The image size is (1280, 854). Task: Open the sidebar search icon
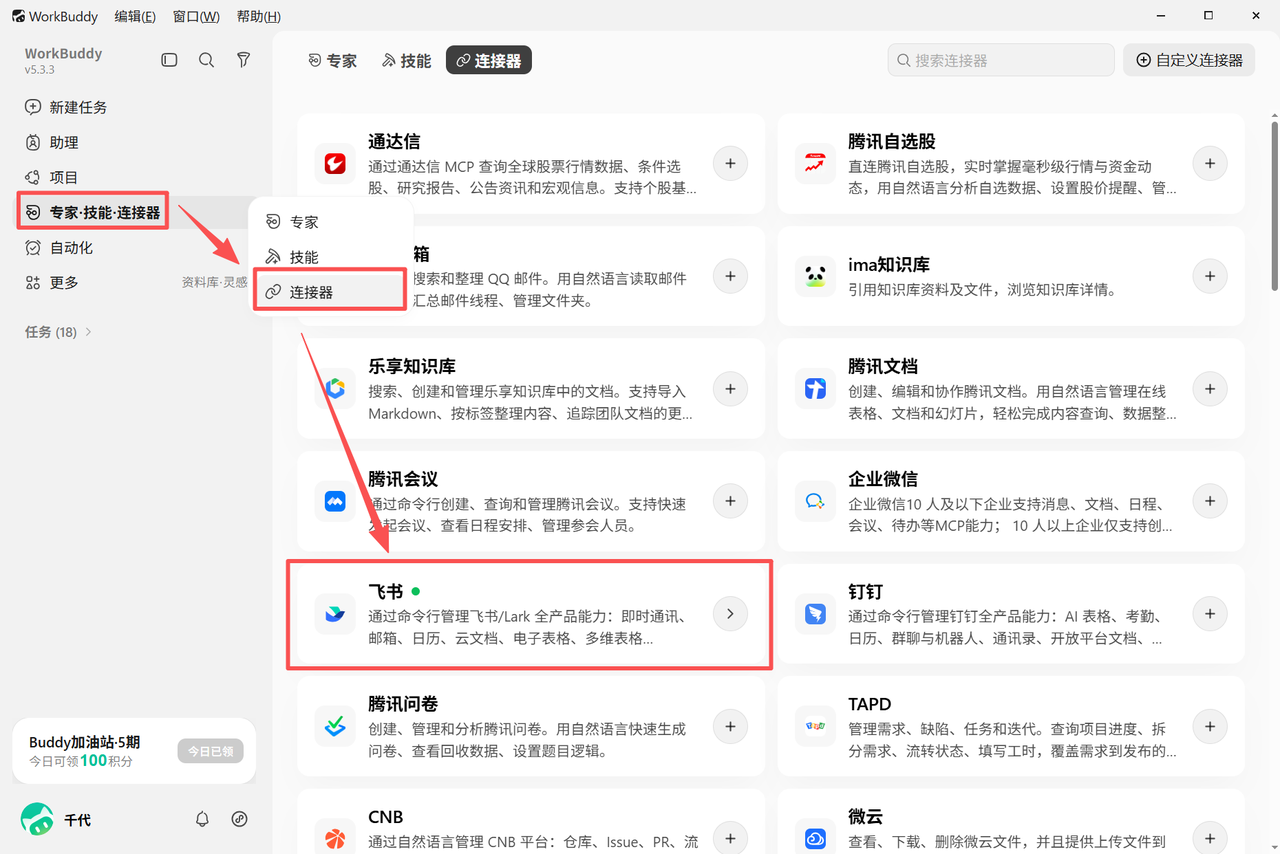tap(206, 60)
